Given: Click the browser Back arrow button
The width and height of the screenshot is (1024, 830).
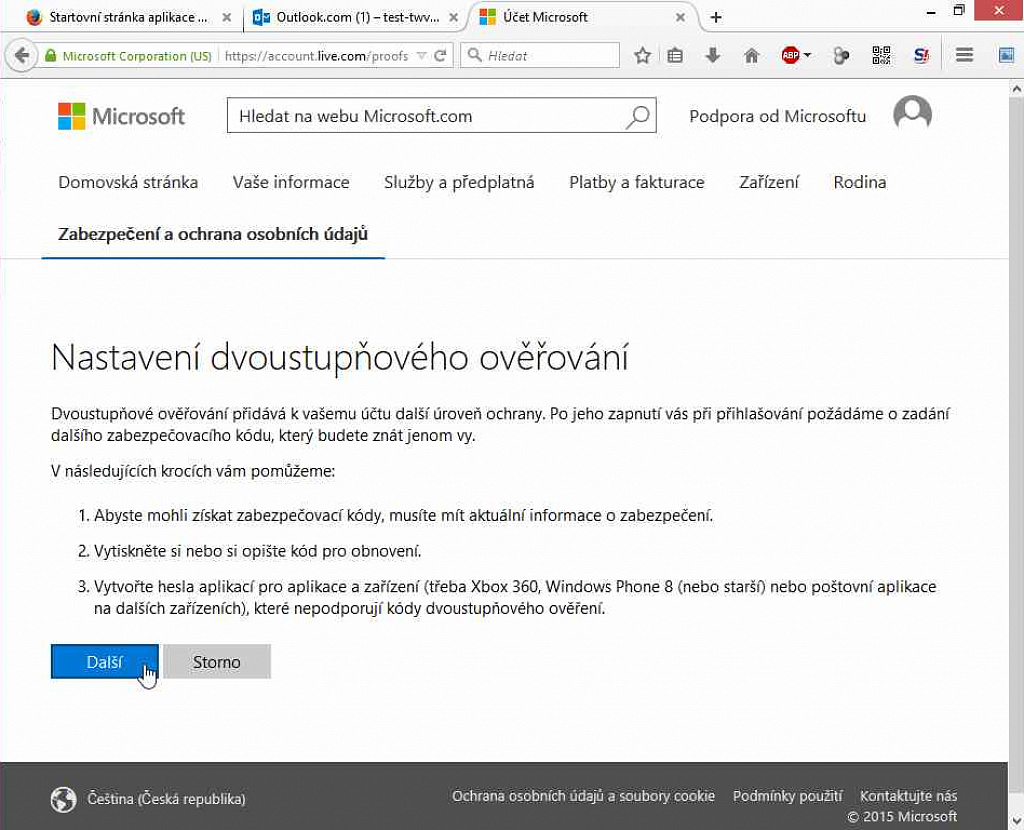Looking at the screenshot, I should pyautogui.click(x=22, y=56).
